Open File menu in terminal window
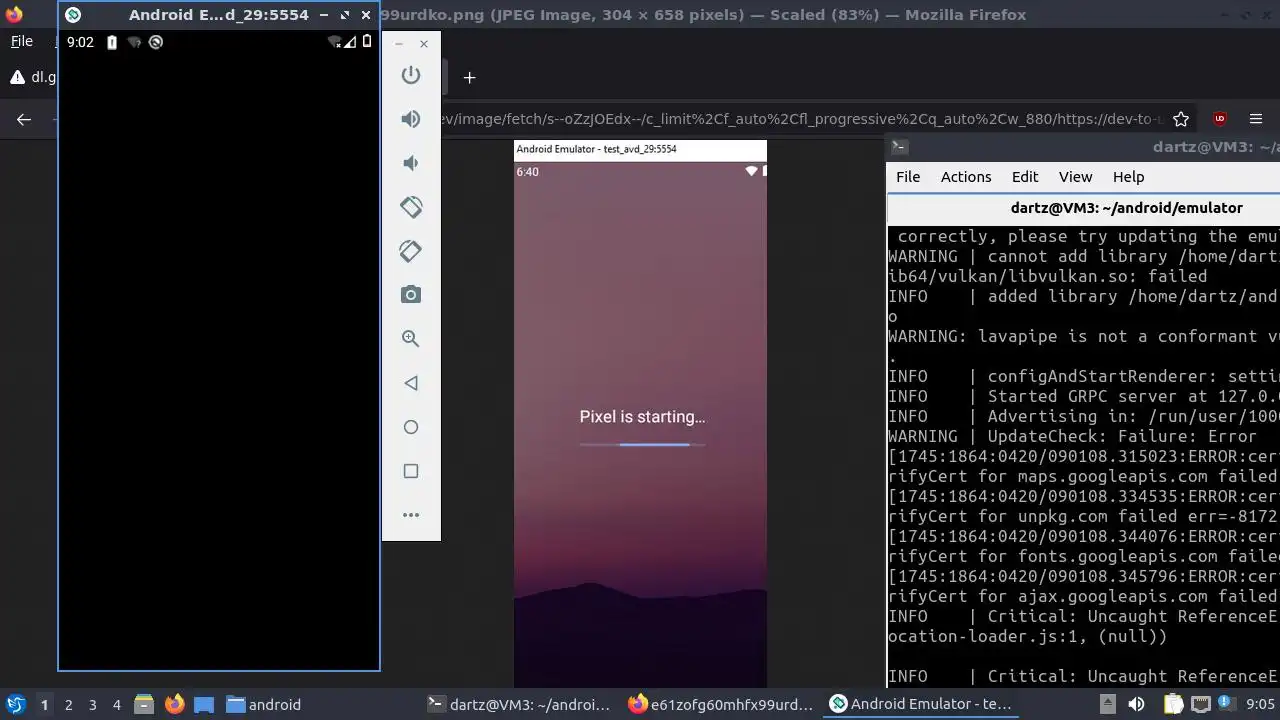 pyautogui.click(x=908, y=177)
